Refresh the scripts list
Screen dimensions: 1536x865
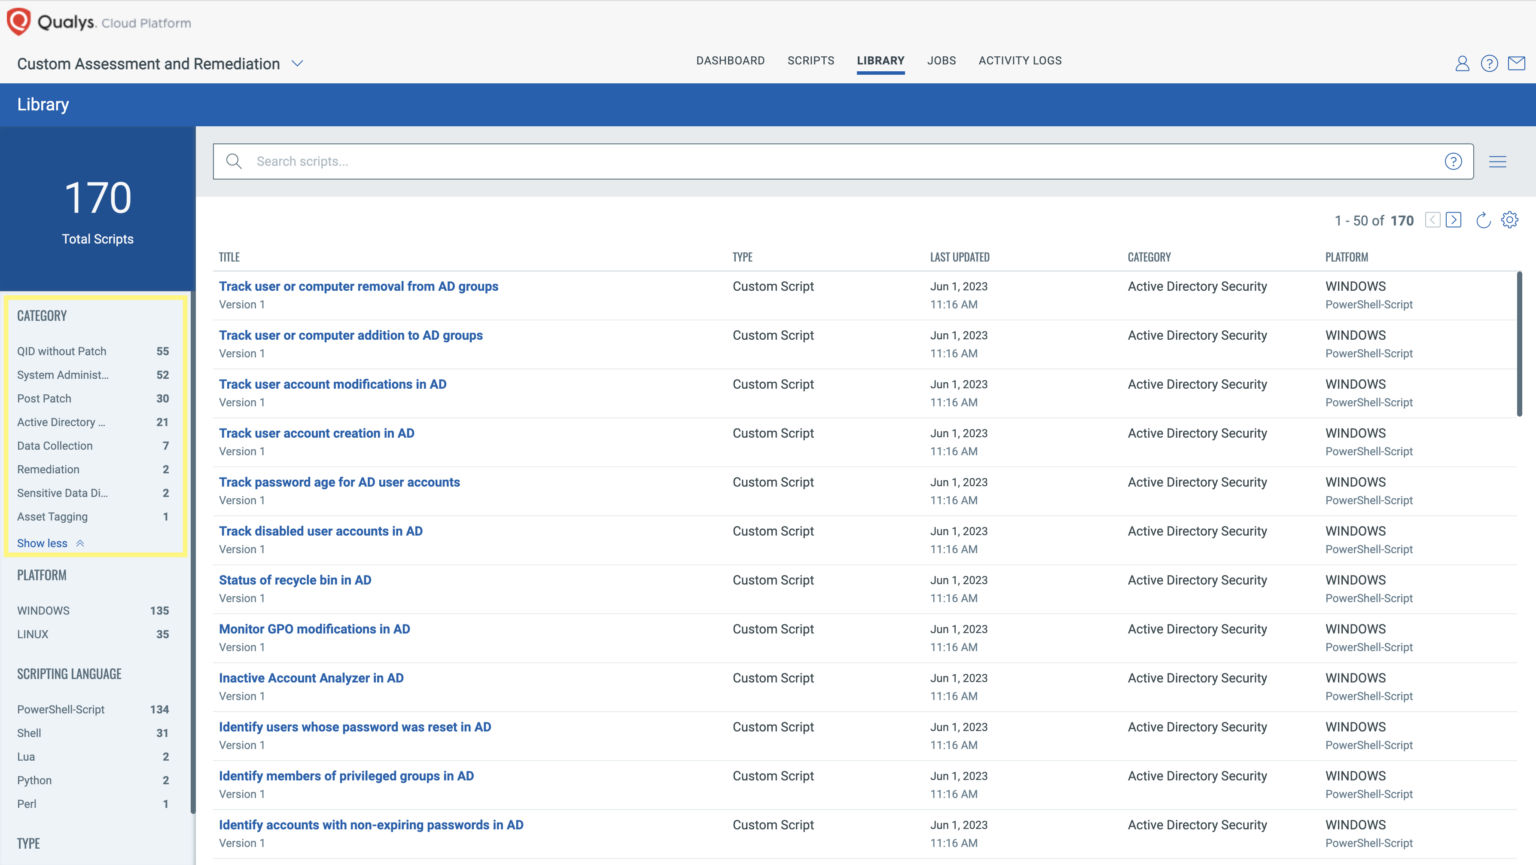click(x=1483, y=220)
